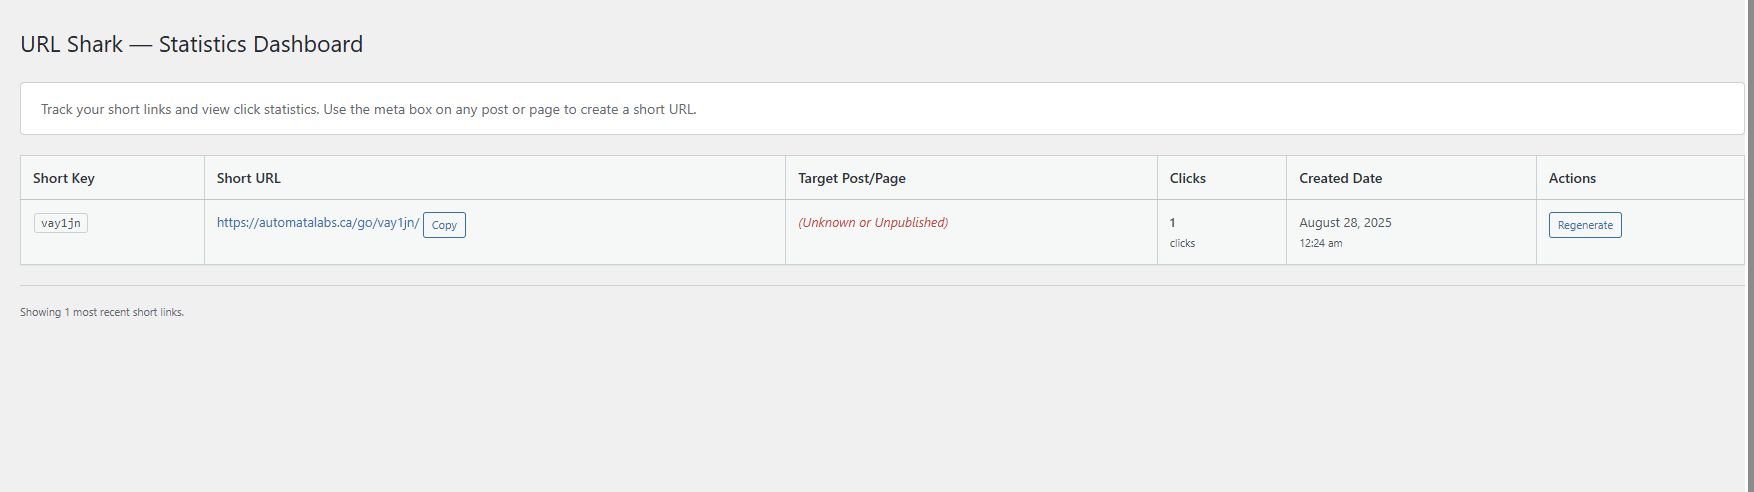
Task: Click the click count number 1
Action: 1173,223
